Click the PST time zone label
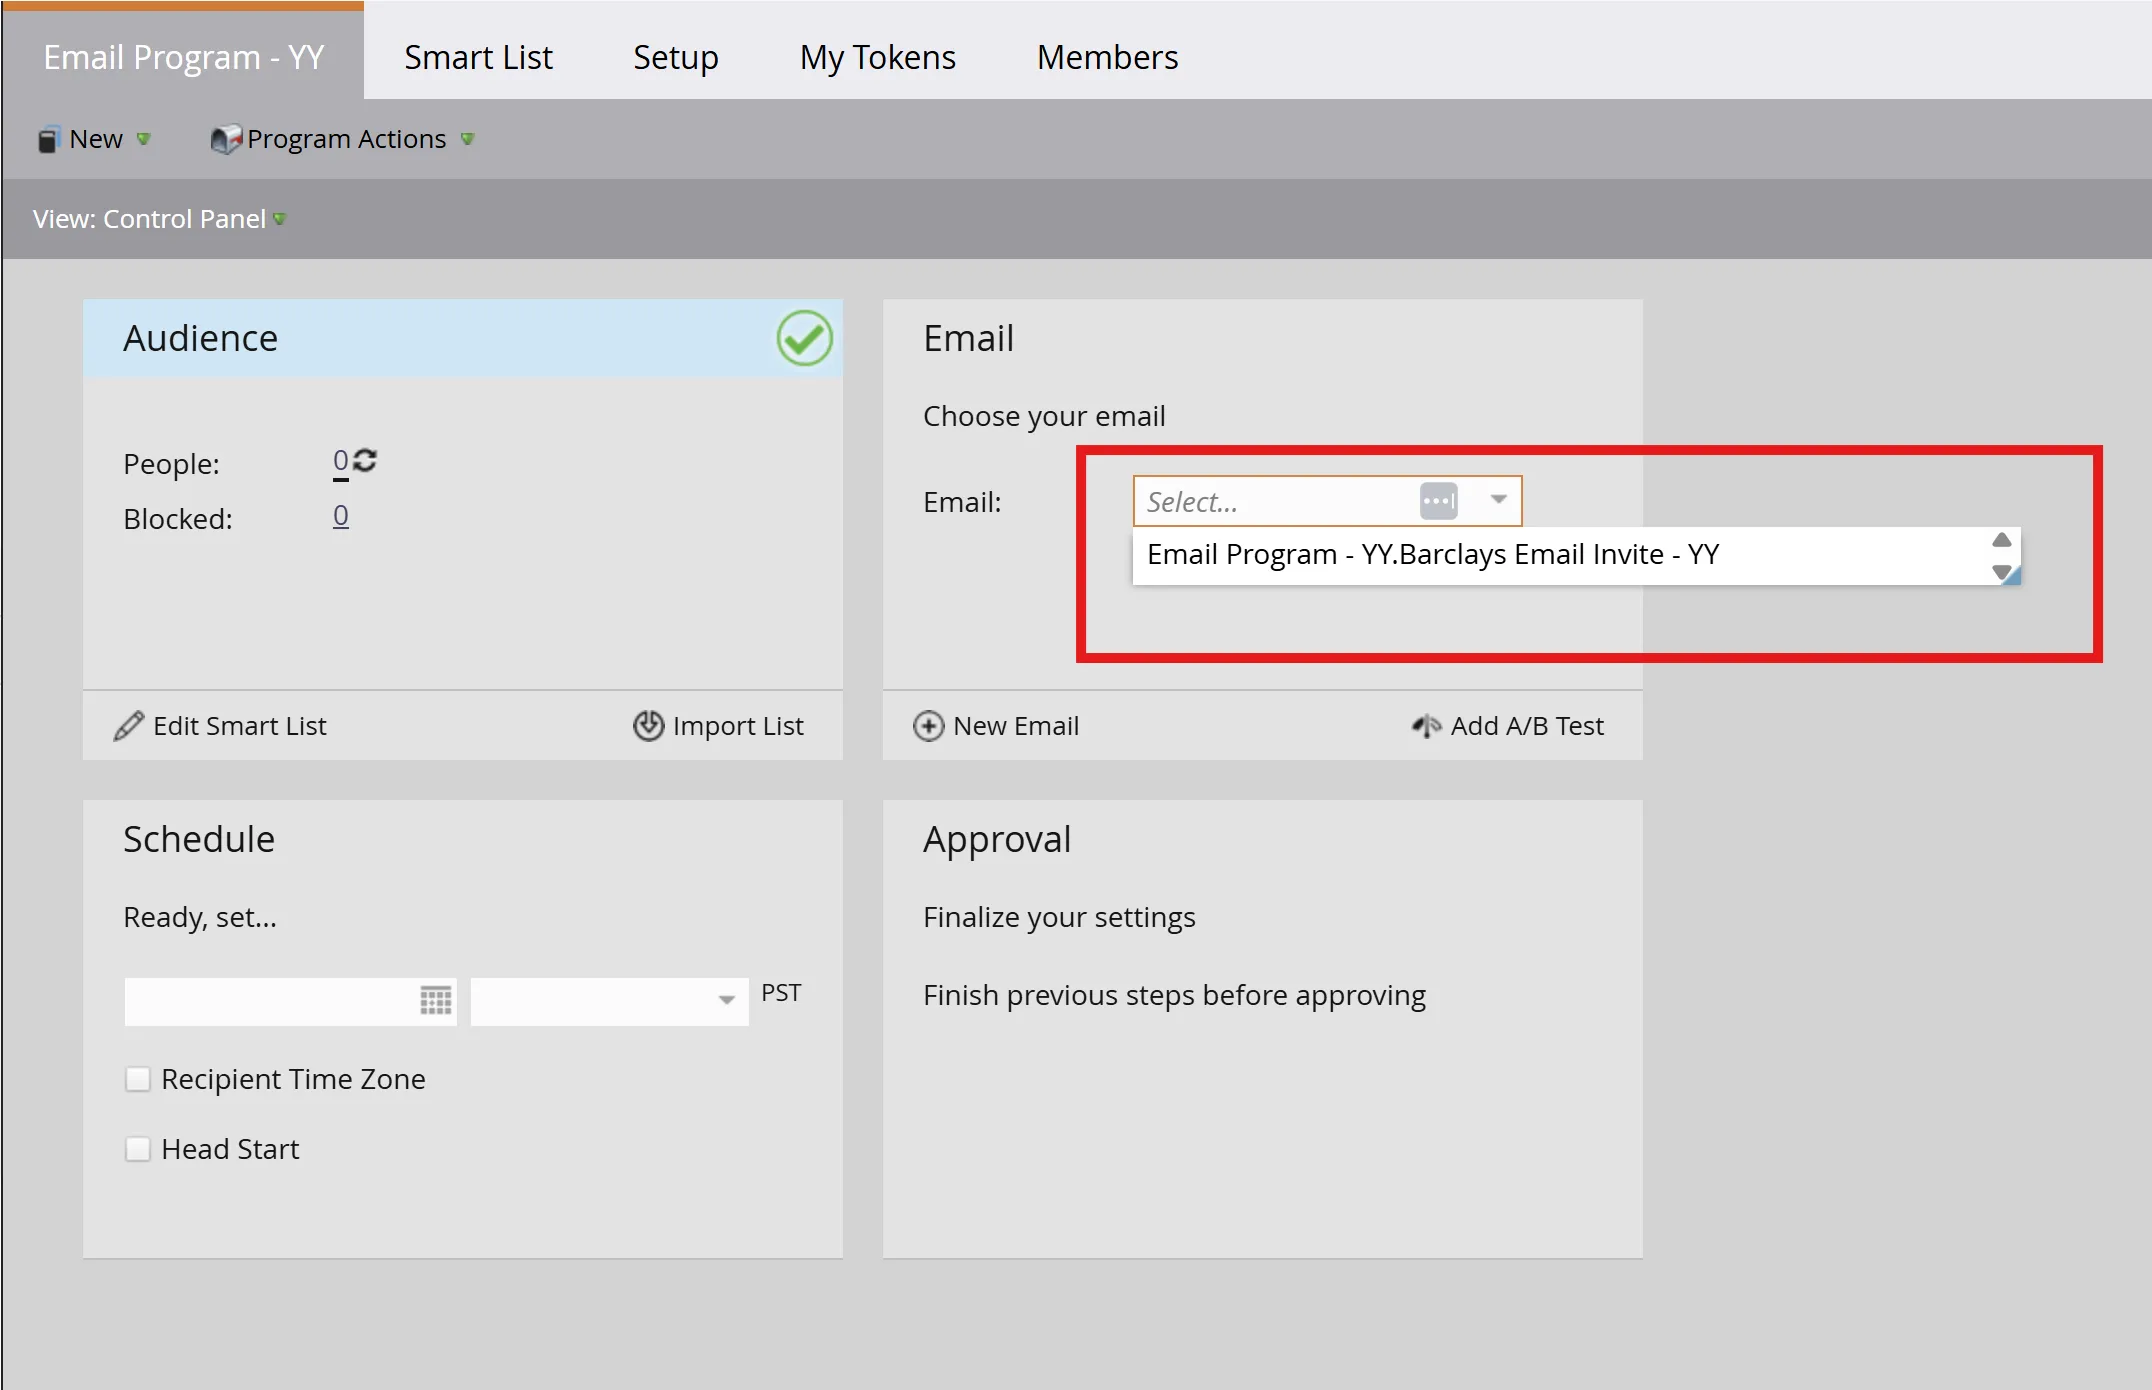Viewport: 2152px width, 1390px height. point(781,992)
